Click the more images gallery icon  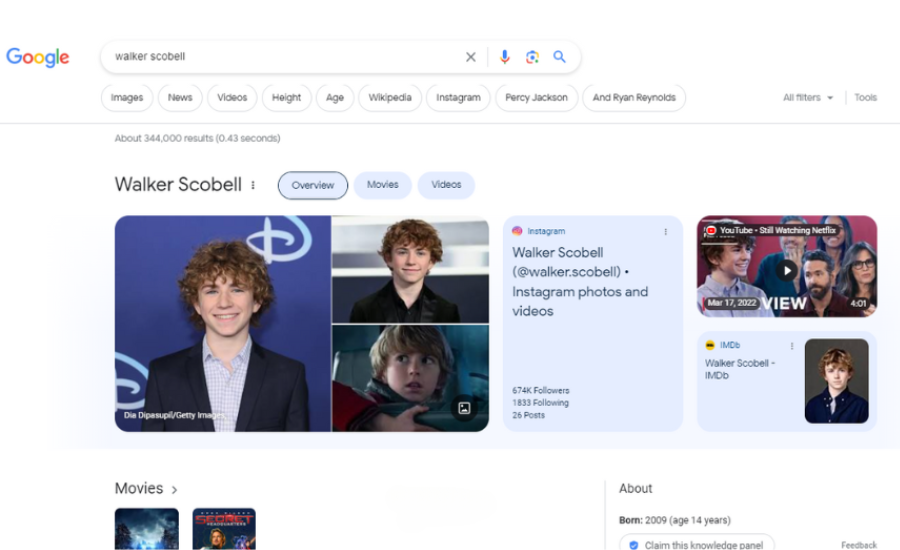click(x=464, y=408)
